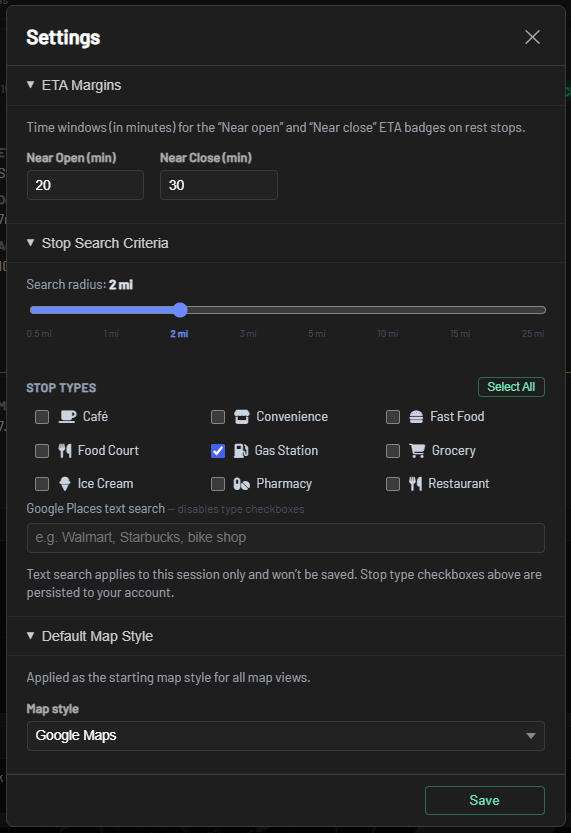Click the Fast Food burger icon
The width and height of the screenshot is (571, 833).
pos(416,416)
